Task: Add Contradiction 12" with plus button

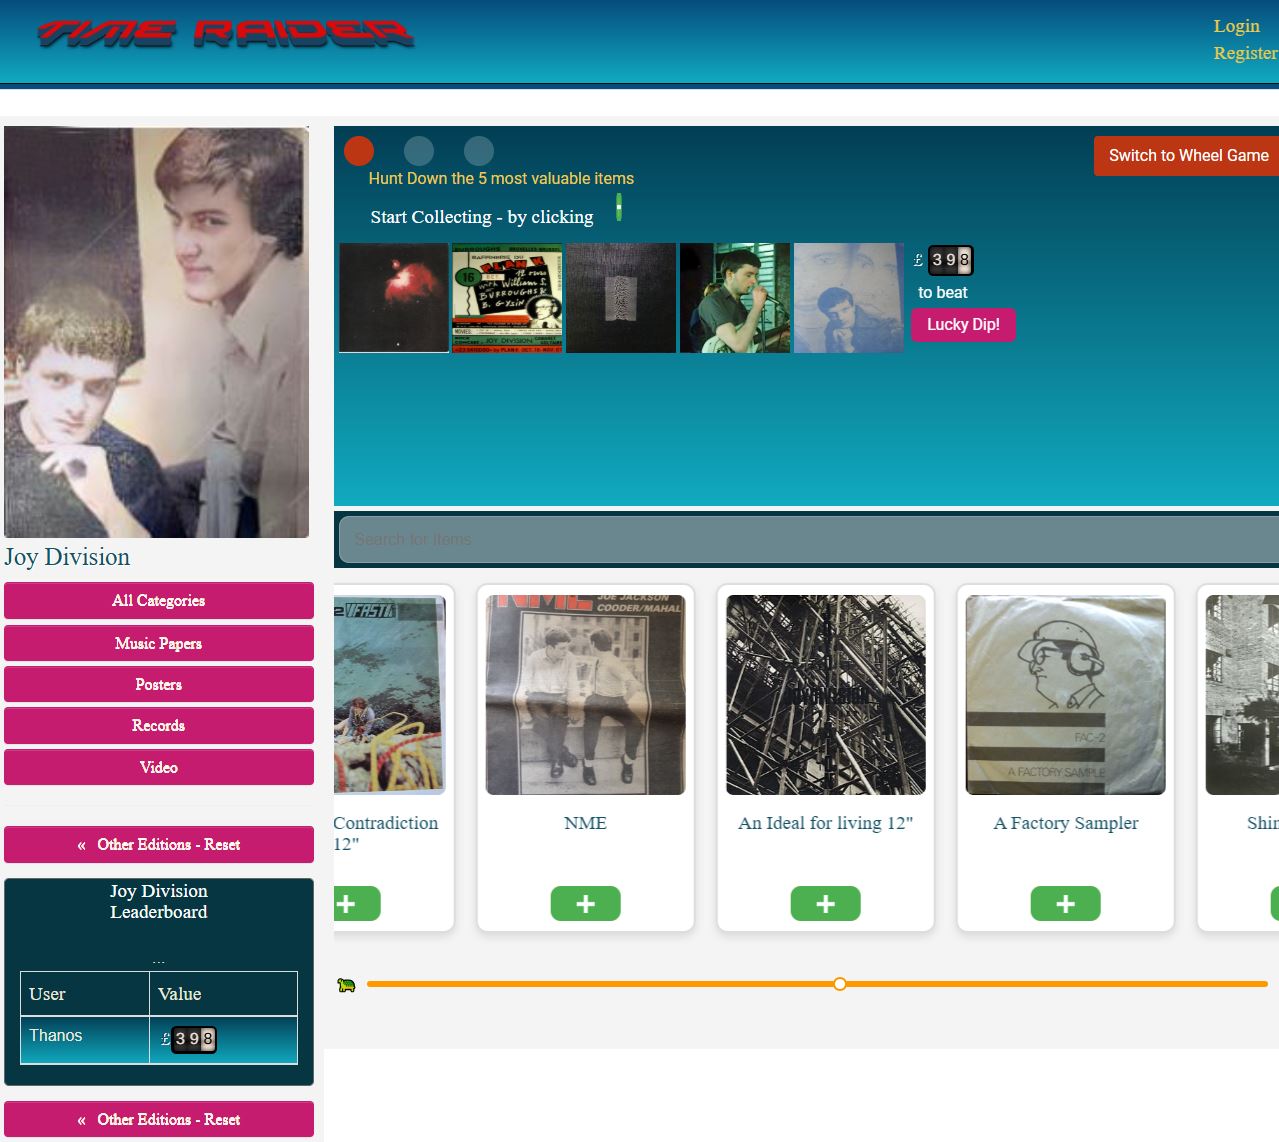Action: pos(356,904)
